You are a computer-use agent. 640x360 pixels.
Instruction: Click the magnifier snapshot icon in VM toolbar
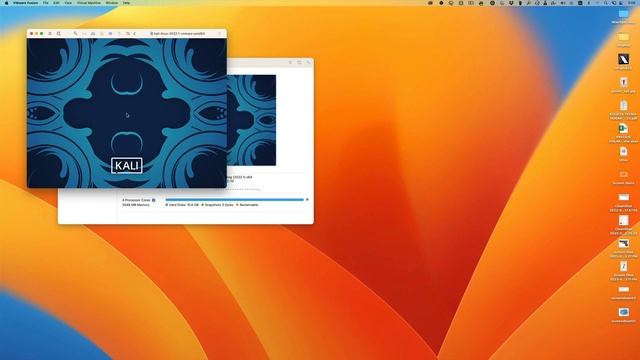click(x=59, y=33)
